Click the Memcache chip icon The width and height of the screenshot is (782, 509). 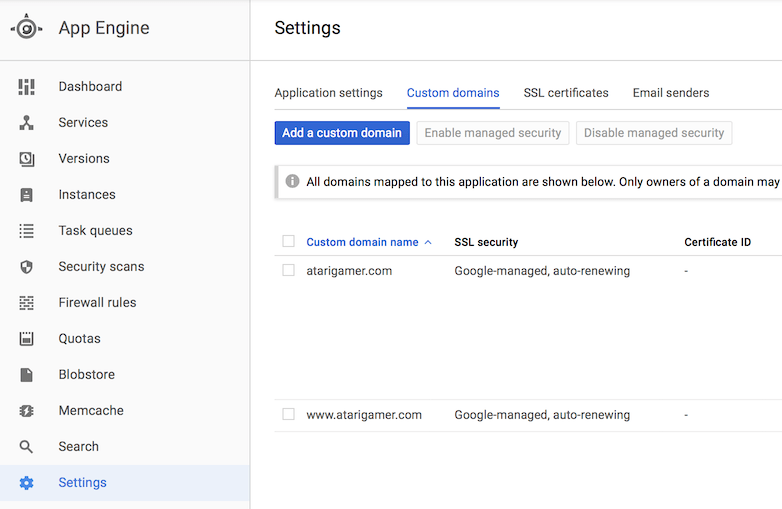(26, 411)
